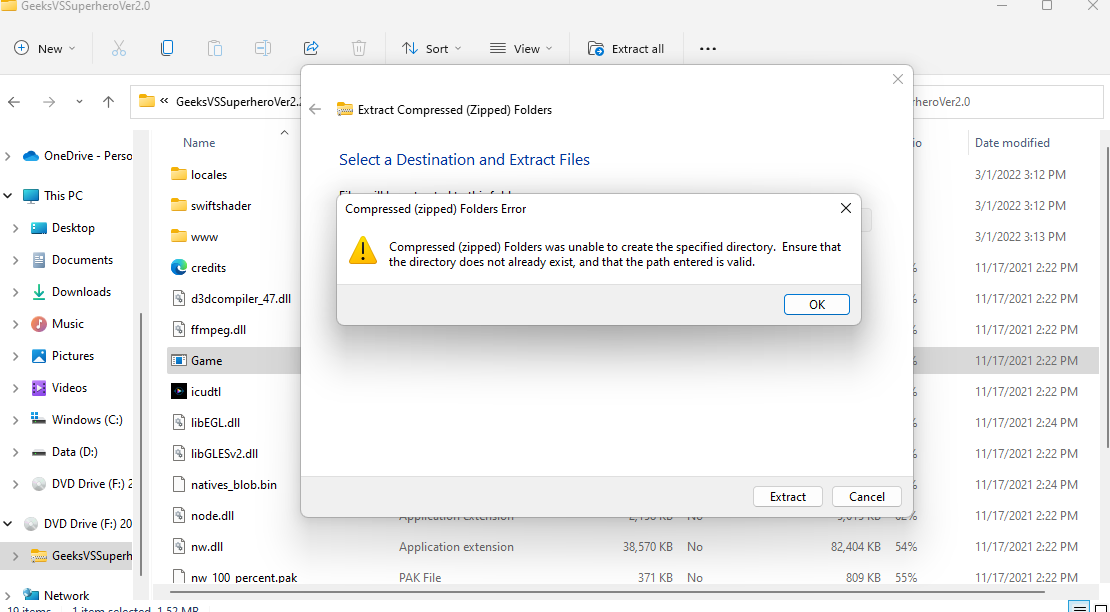Click the Up directory arrow
1110x612 pixels.
(x=108, y=101)
